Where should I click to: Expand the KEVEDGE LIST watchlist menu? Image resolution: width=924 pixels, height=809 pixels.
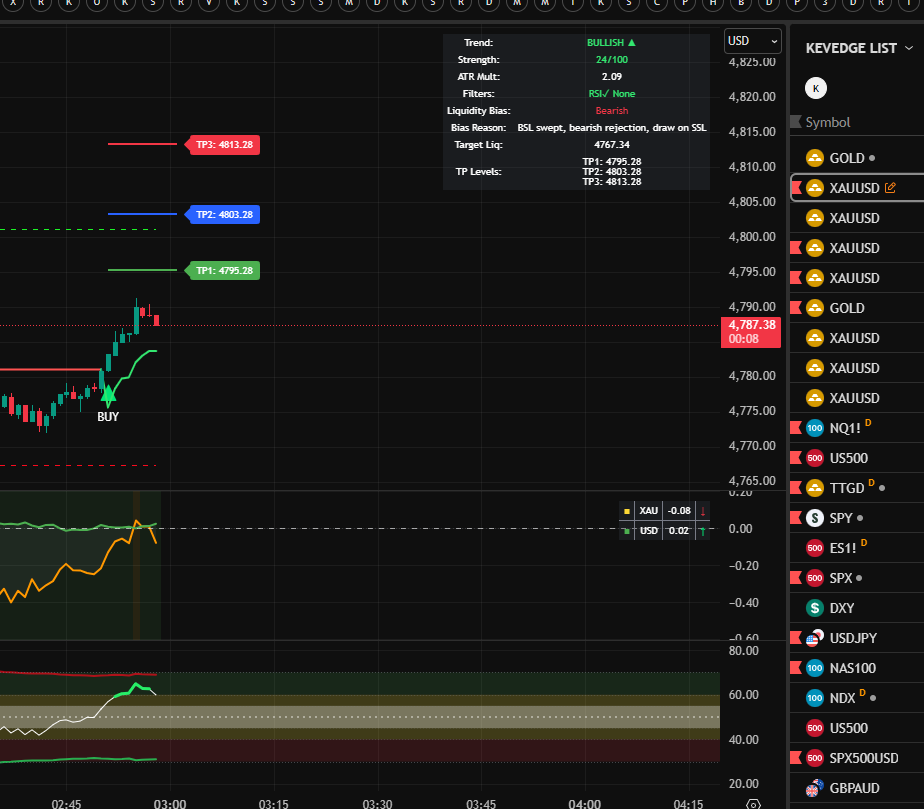(908, 48)
